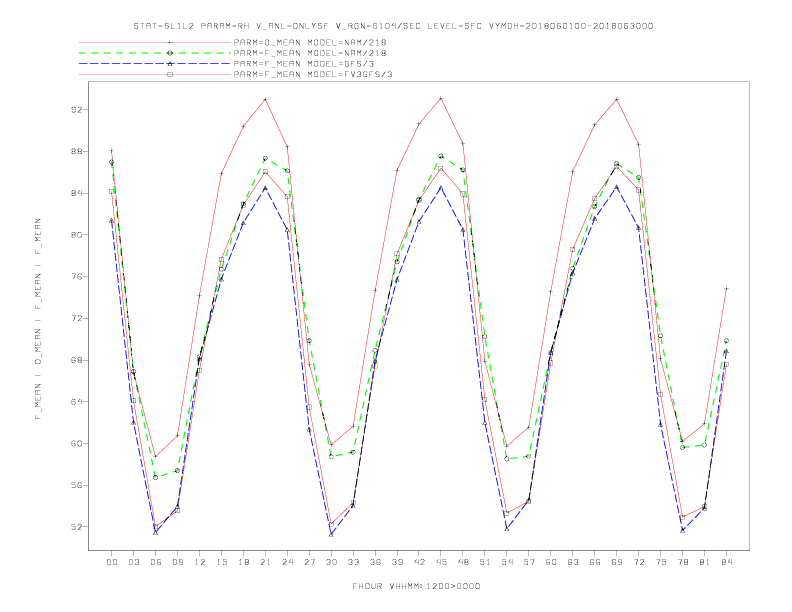Screen dimensions: 792x612
Task: Click x-axis forecast hour 30
Action: point(331,562)
